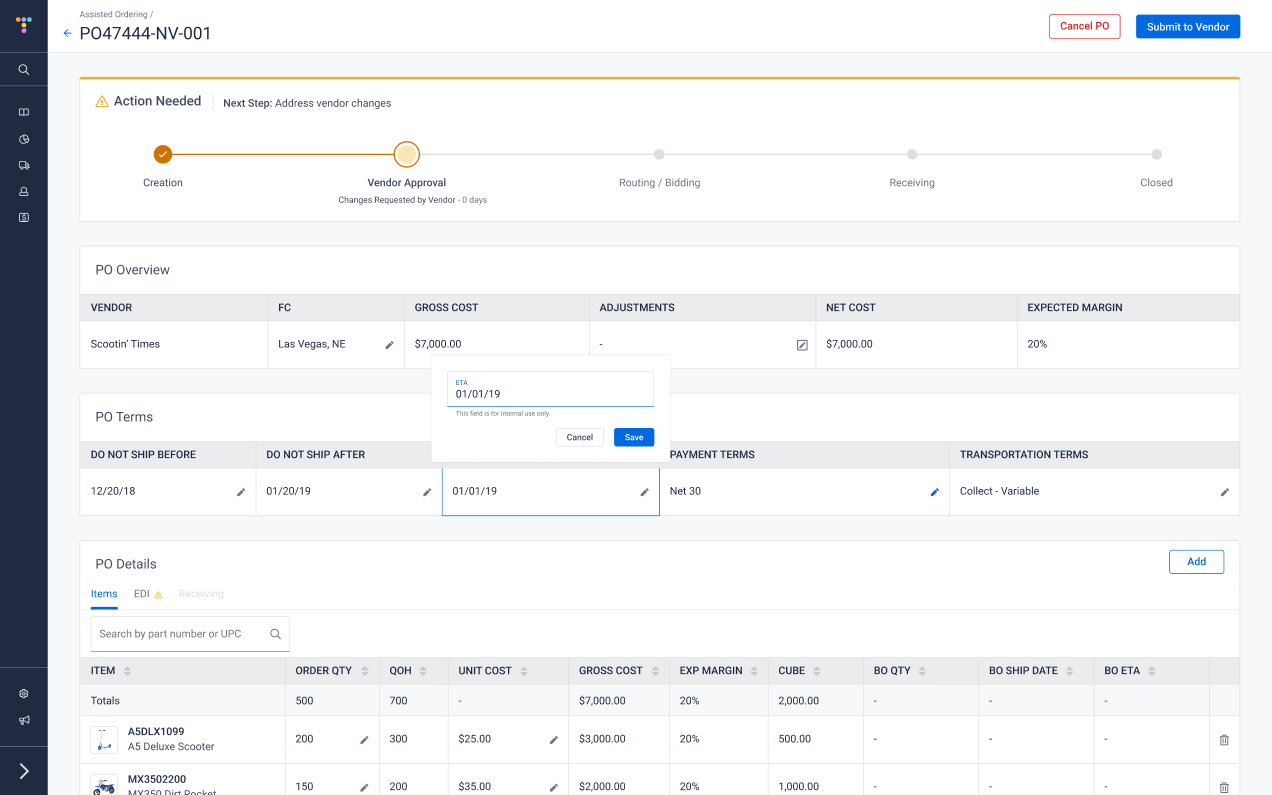Switch to the EDI tab
The image size is (1272, 795).
tap(148, 594)
